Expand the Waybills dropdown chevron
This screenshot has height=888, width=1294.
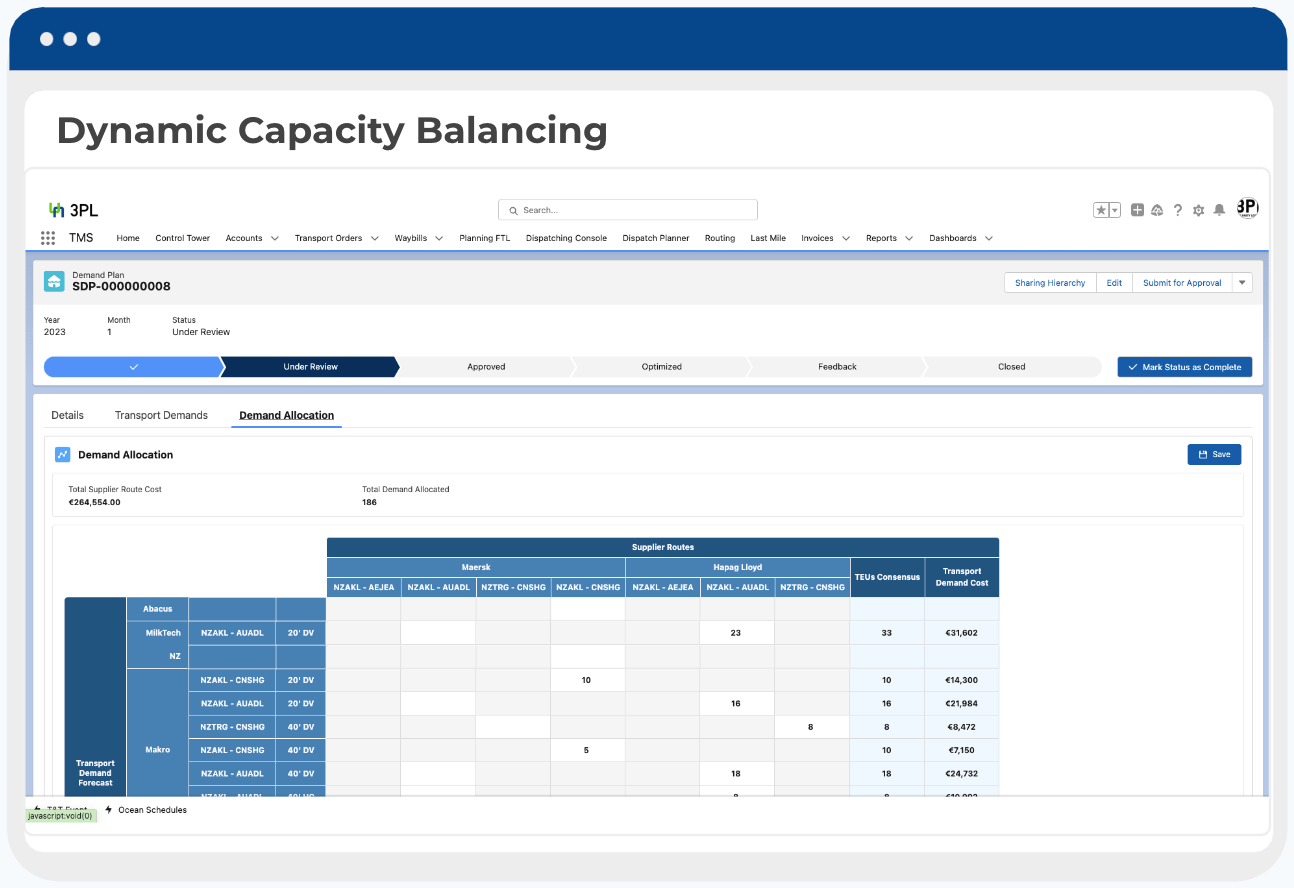[439, 238]
